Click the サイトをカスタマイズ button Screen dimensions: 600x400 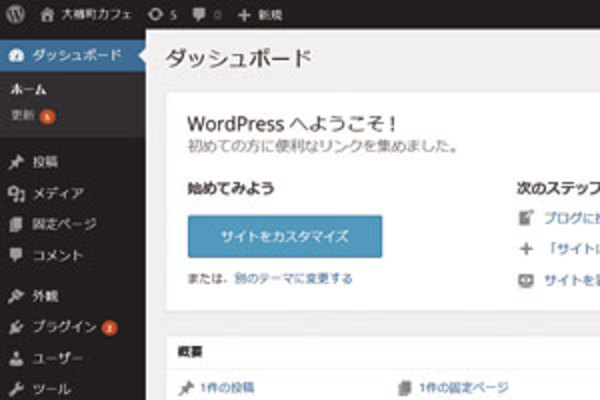(285, 237)
